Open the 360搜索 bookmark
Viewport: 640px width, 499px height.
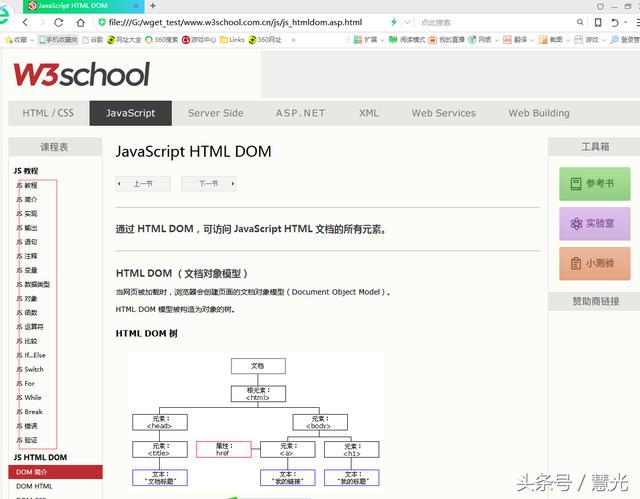(162, 40)
